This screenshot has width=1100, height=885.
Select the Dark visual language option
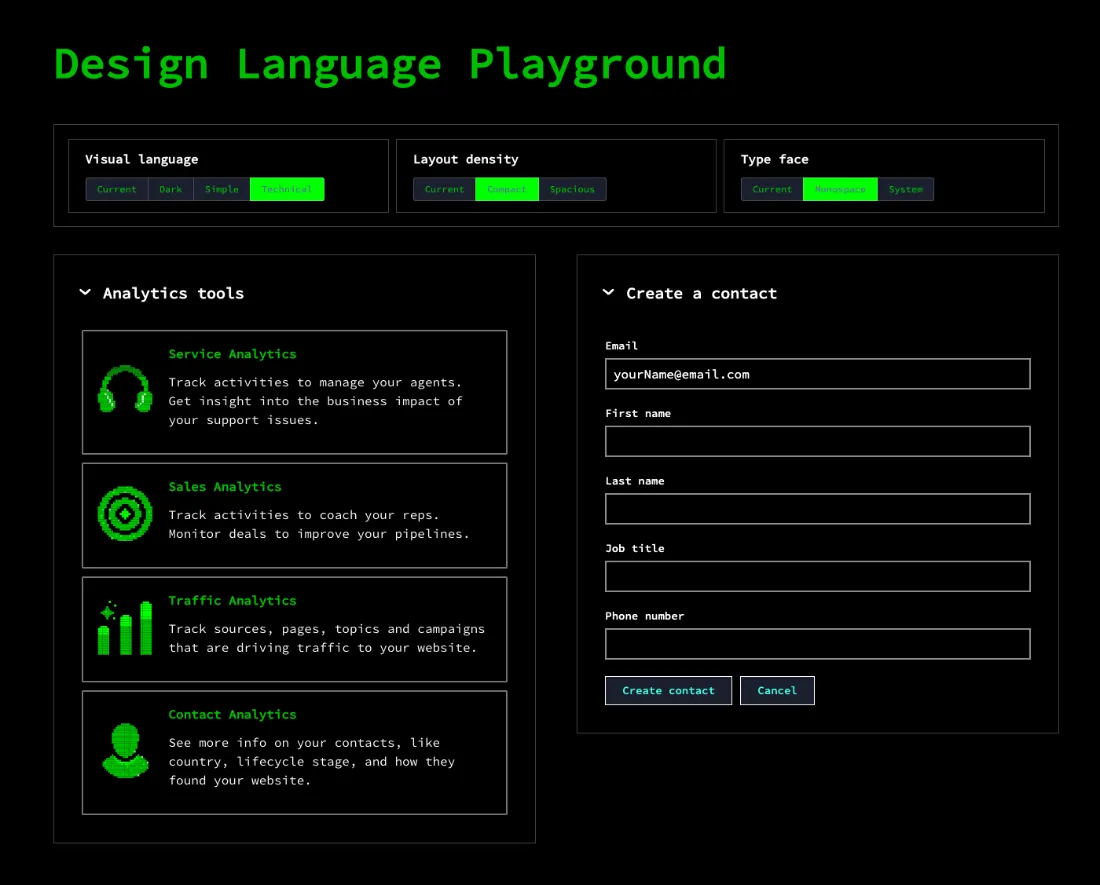[171, 189]
